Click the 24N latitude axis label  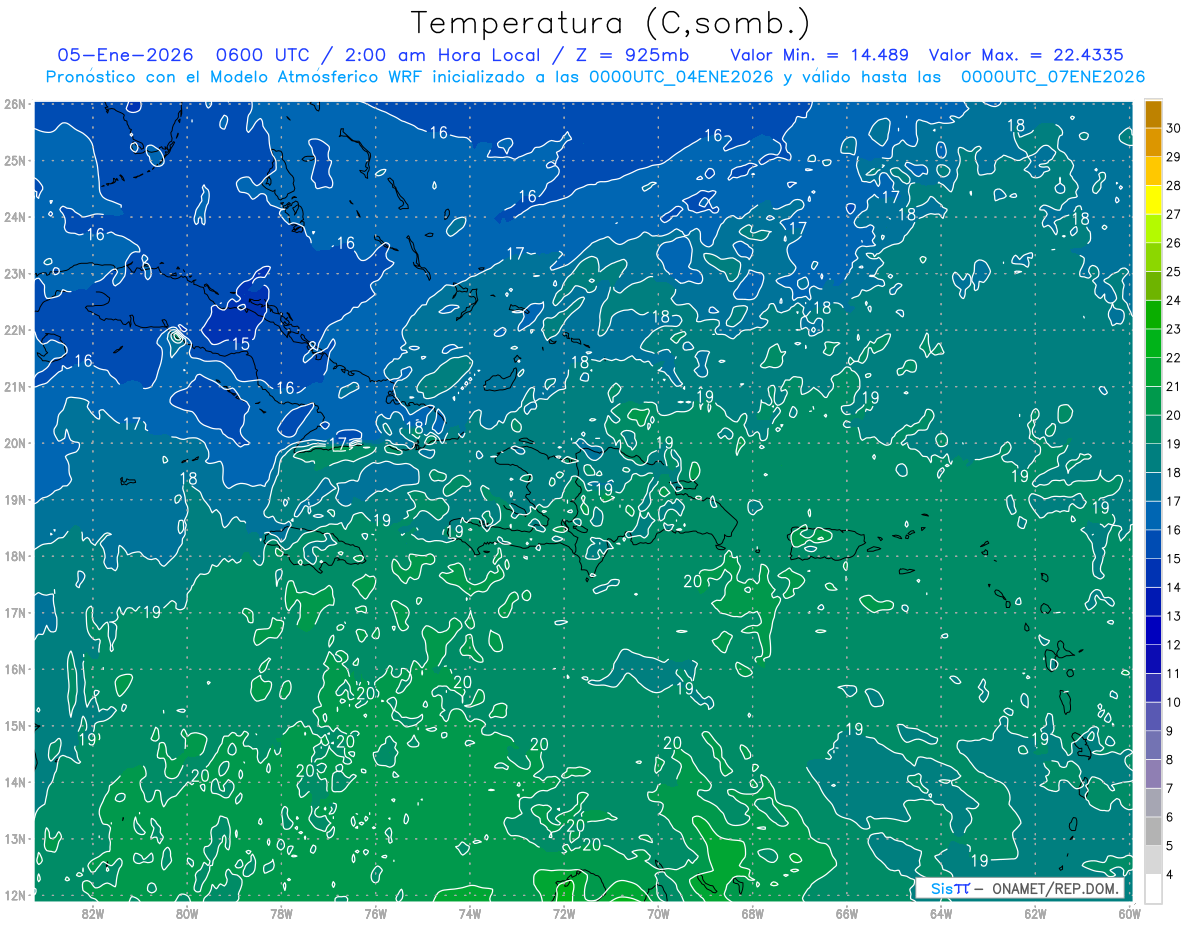click(14, 217)
